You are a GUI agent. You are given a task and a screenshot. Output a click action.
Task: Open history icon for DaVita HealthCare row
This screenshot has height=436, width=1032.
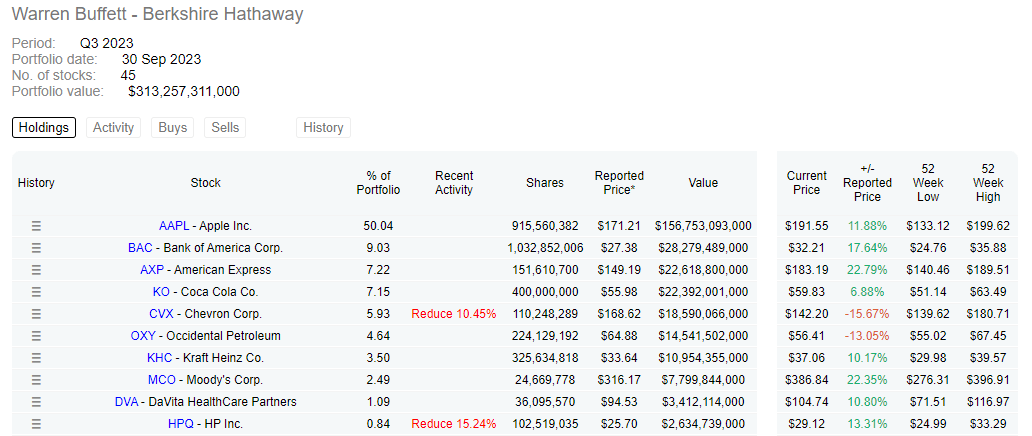tap(36, 402)
